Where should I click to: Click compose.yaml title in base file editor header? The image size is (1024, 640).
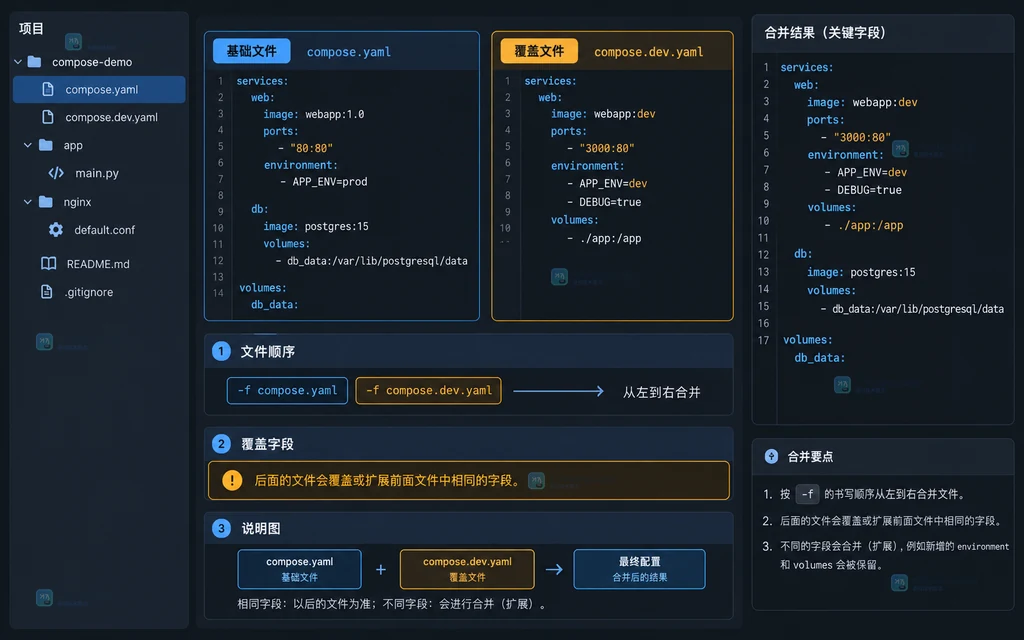click(x=349, y=52)
